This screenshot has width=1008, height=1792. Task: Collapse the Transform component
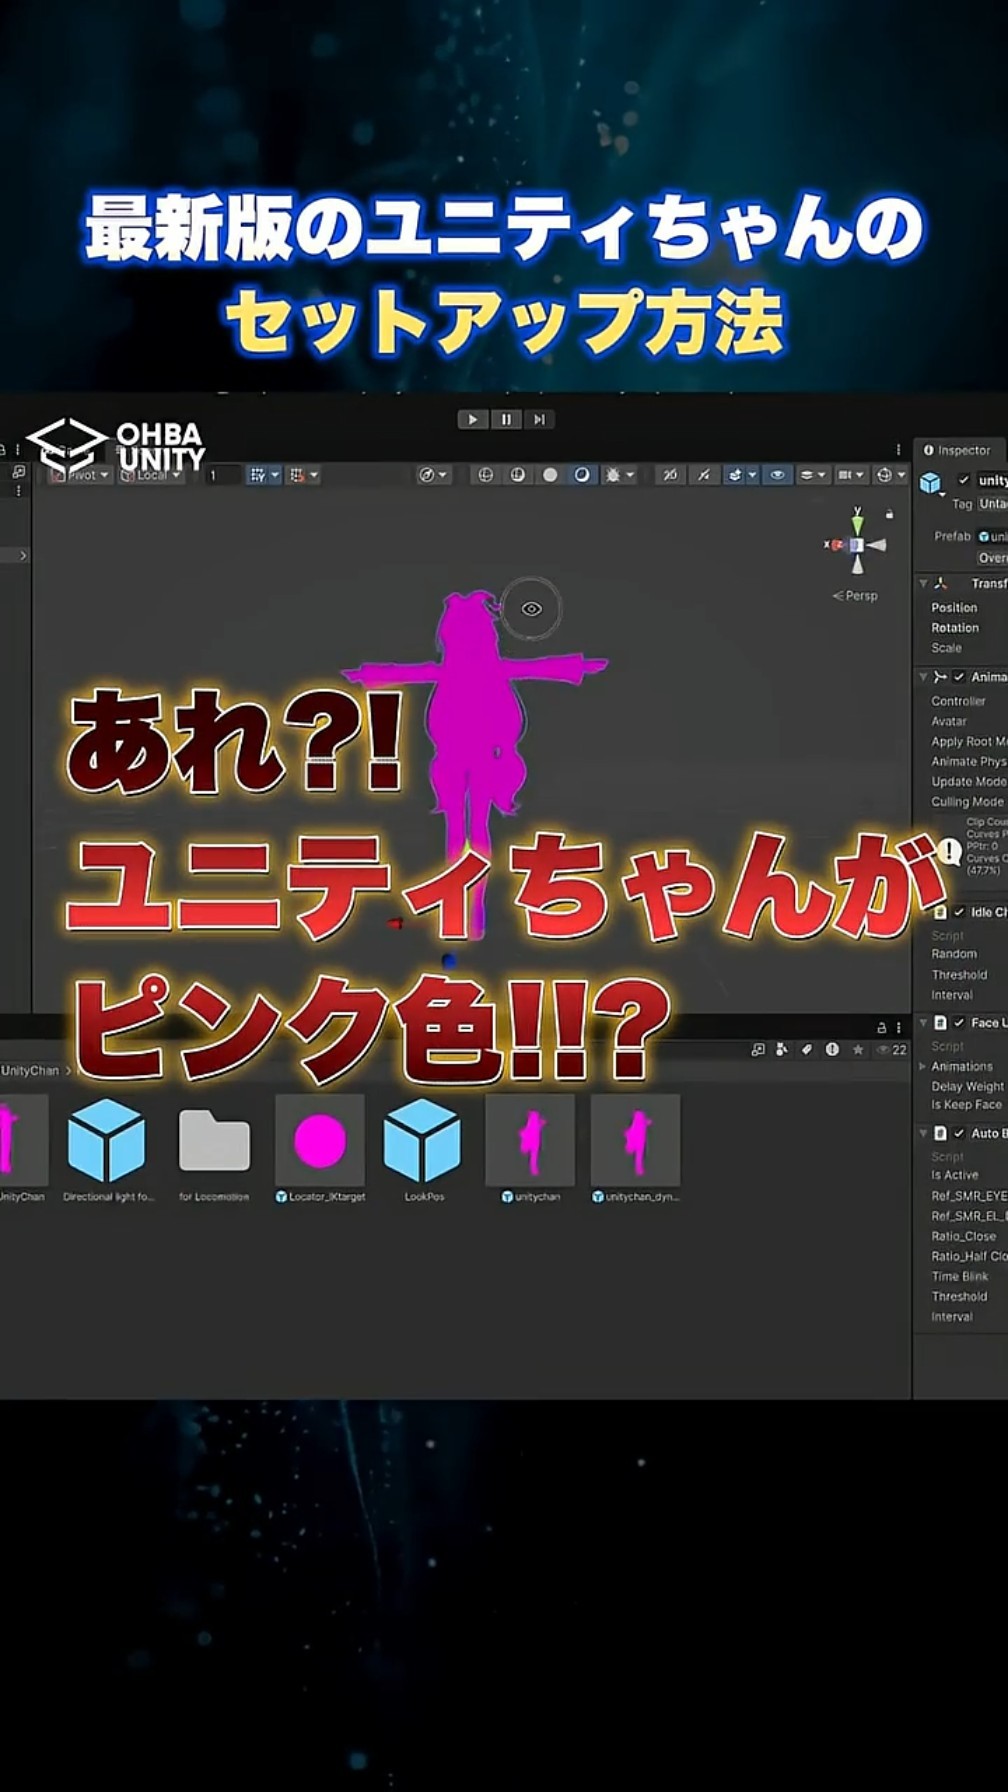tap(924, 583)
